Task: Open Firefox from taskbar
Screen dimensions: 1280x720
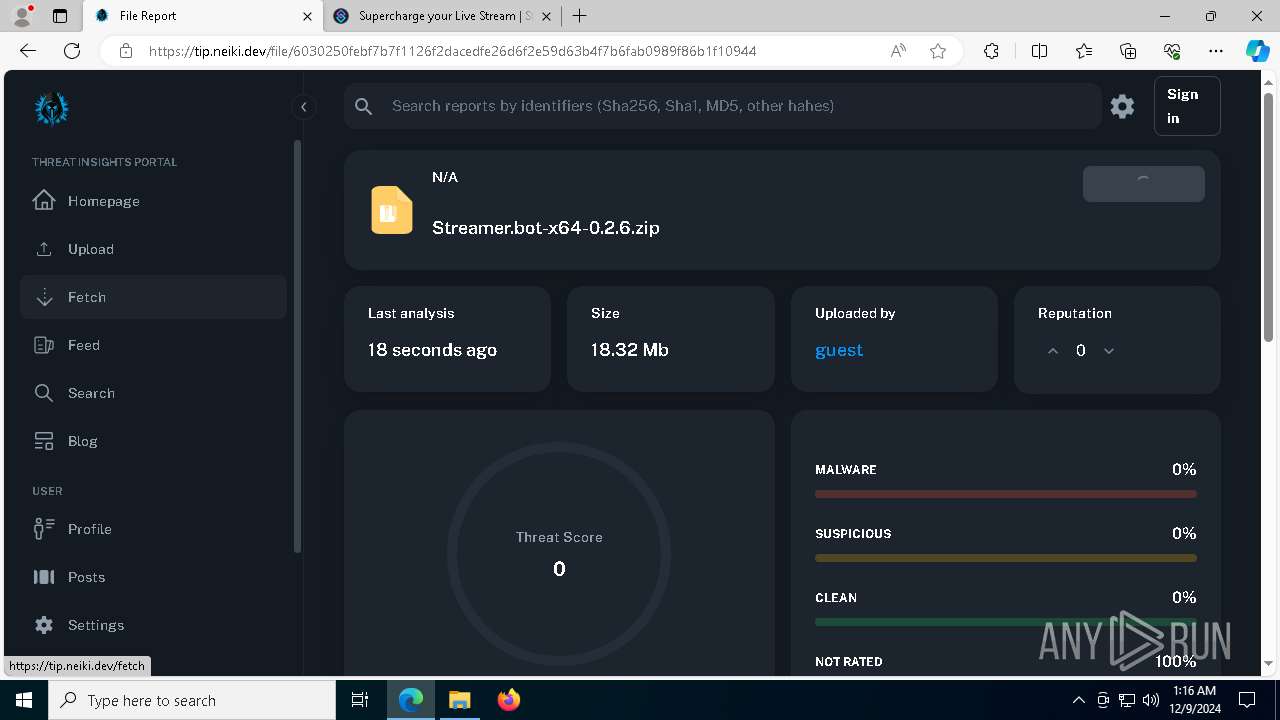Action: point(508,700)
